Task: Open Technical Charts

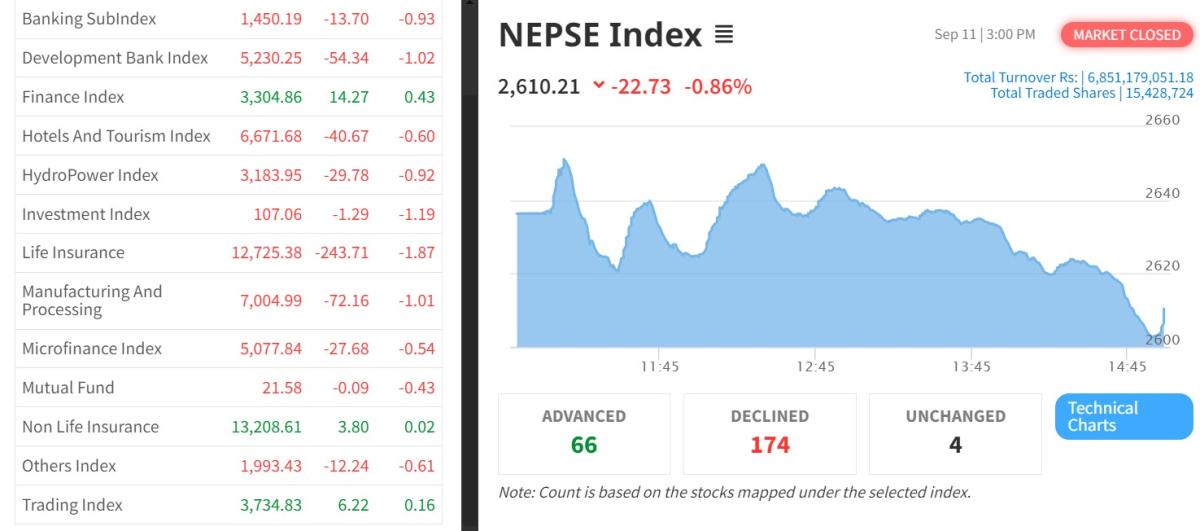Action: click(1123, 416)
